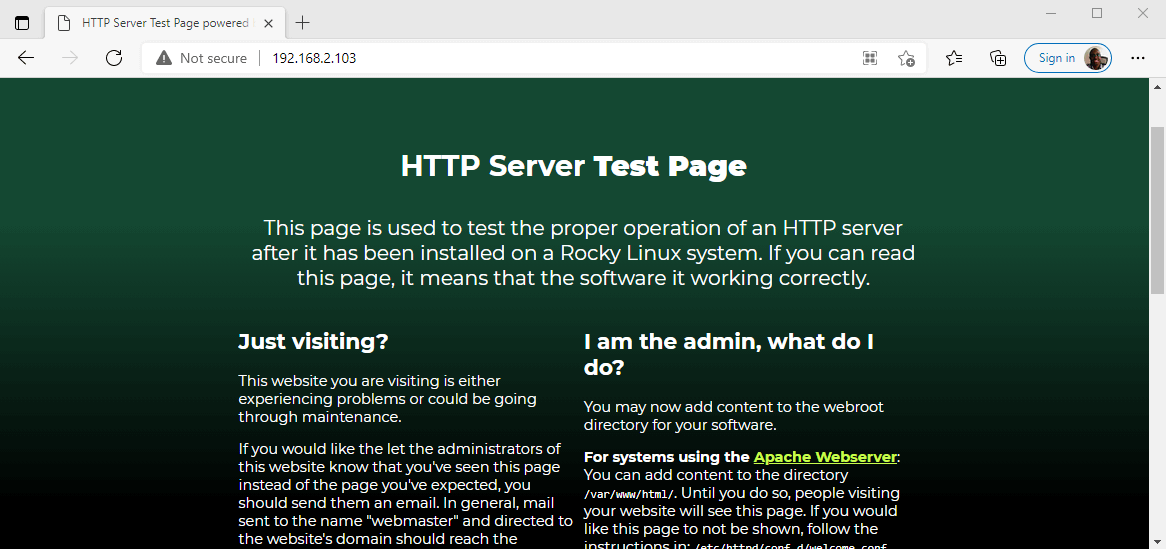This screenshot has height=549, width=1166.
Task: Open the Favorites list
Action: click(x=954, y=58)
